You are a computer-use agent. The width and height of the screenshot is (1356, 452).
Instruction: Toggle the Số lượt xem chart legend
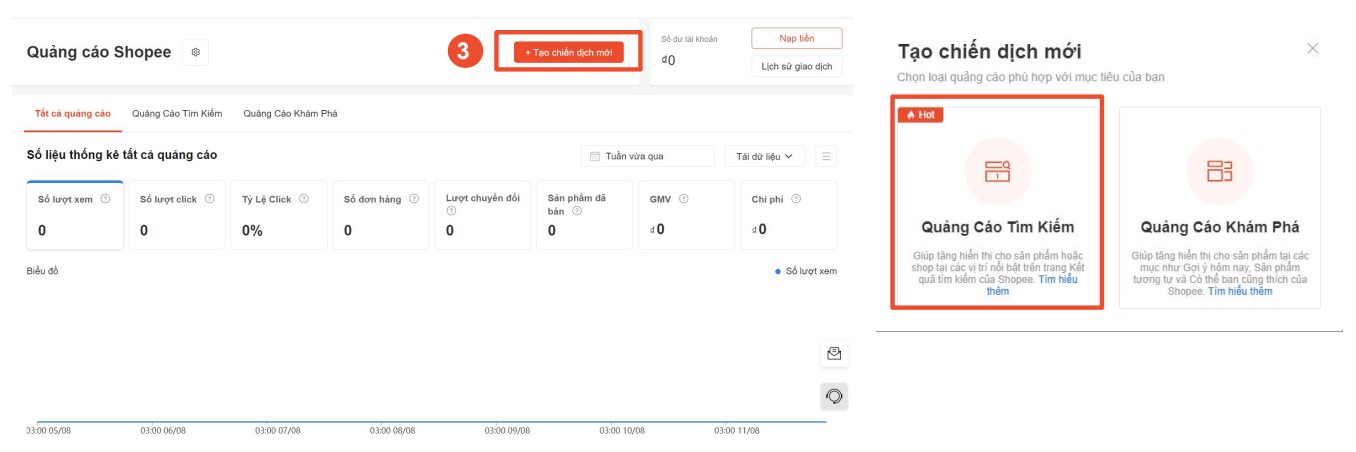click(x=806, y=271)
